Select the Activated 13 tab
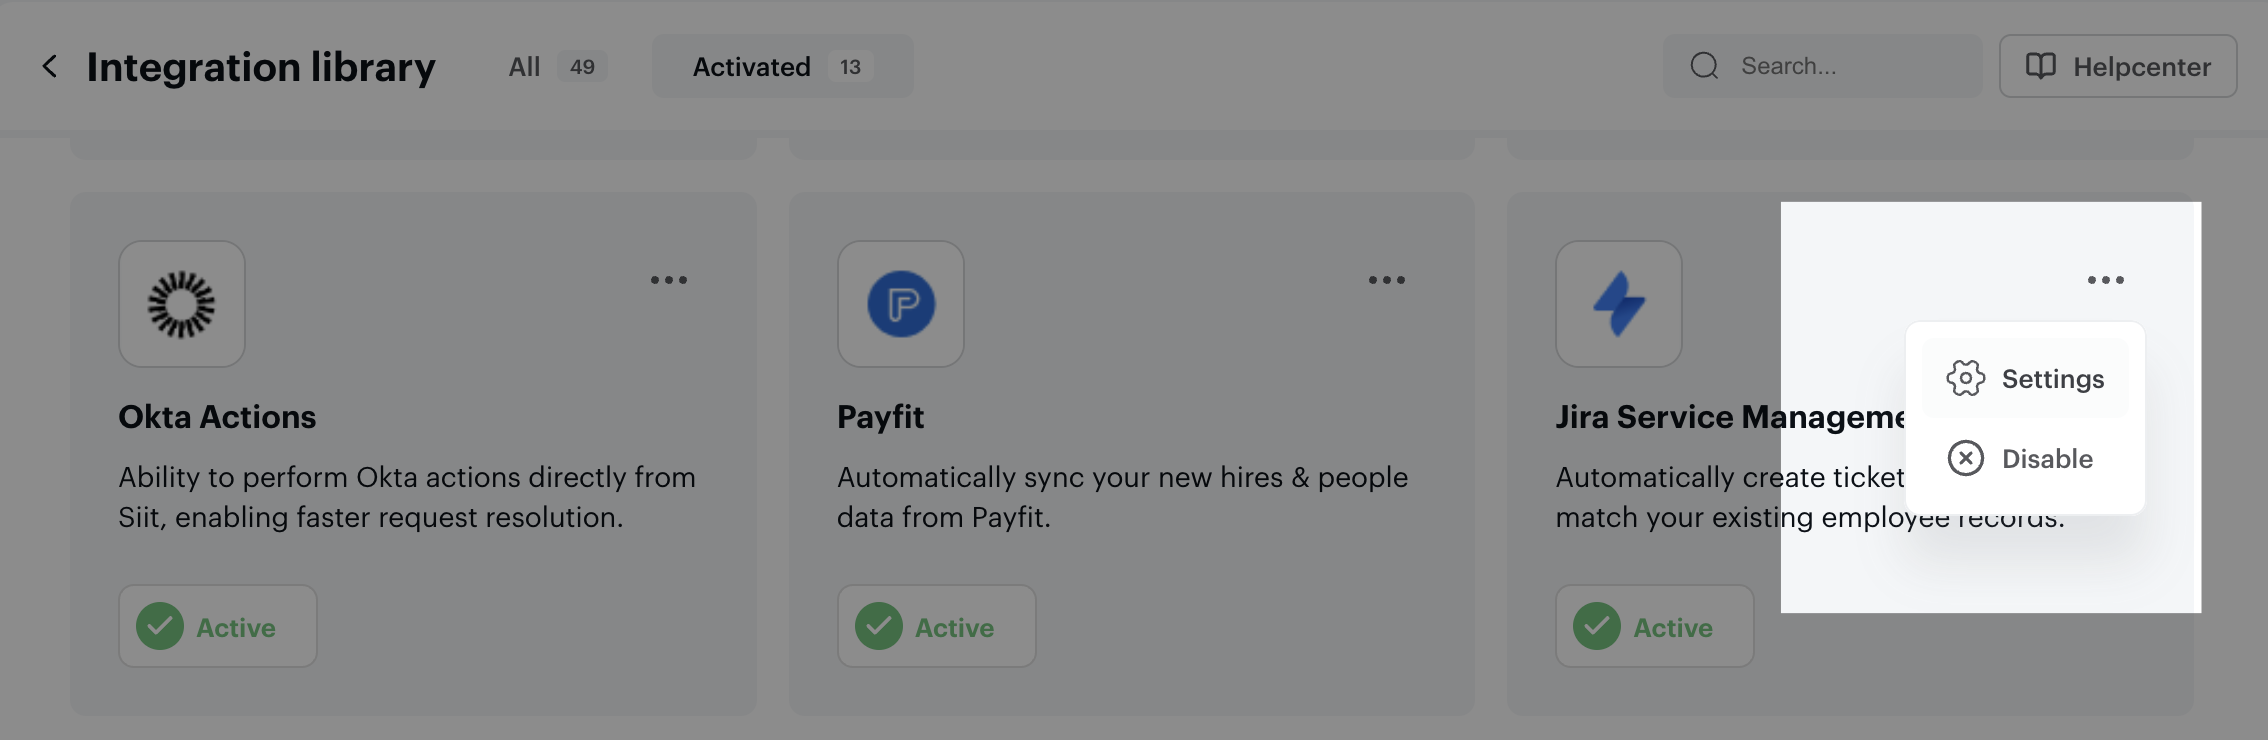This screenshot has width=2268, height=740. point(783,66)
